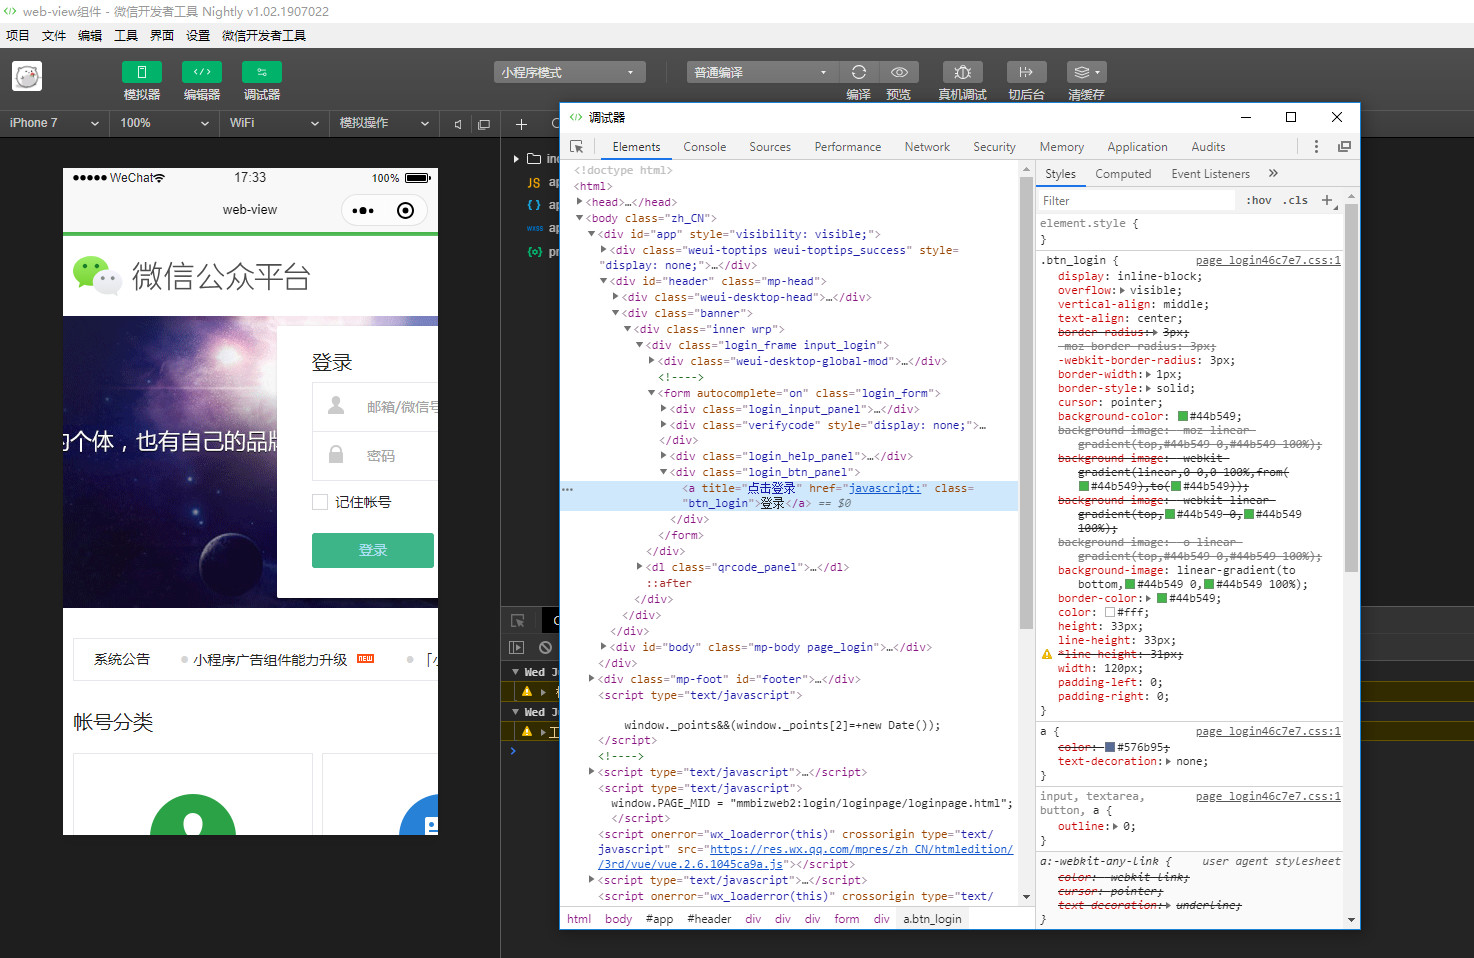Viewport: 1474px width, 958px height.
Task: Focus the Styles Filter input
Action: 1137,201
